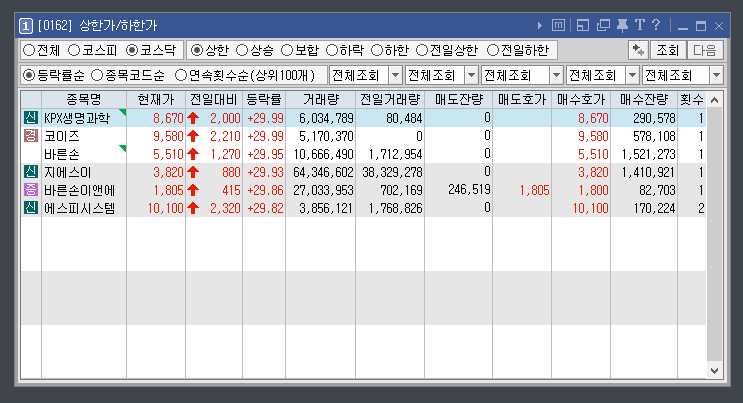Image resolution: width=743 pixels, height=403 pixels.
Task: Open the second 전체조회 dropdown
Action: tap(471, 75)
